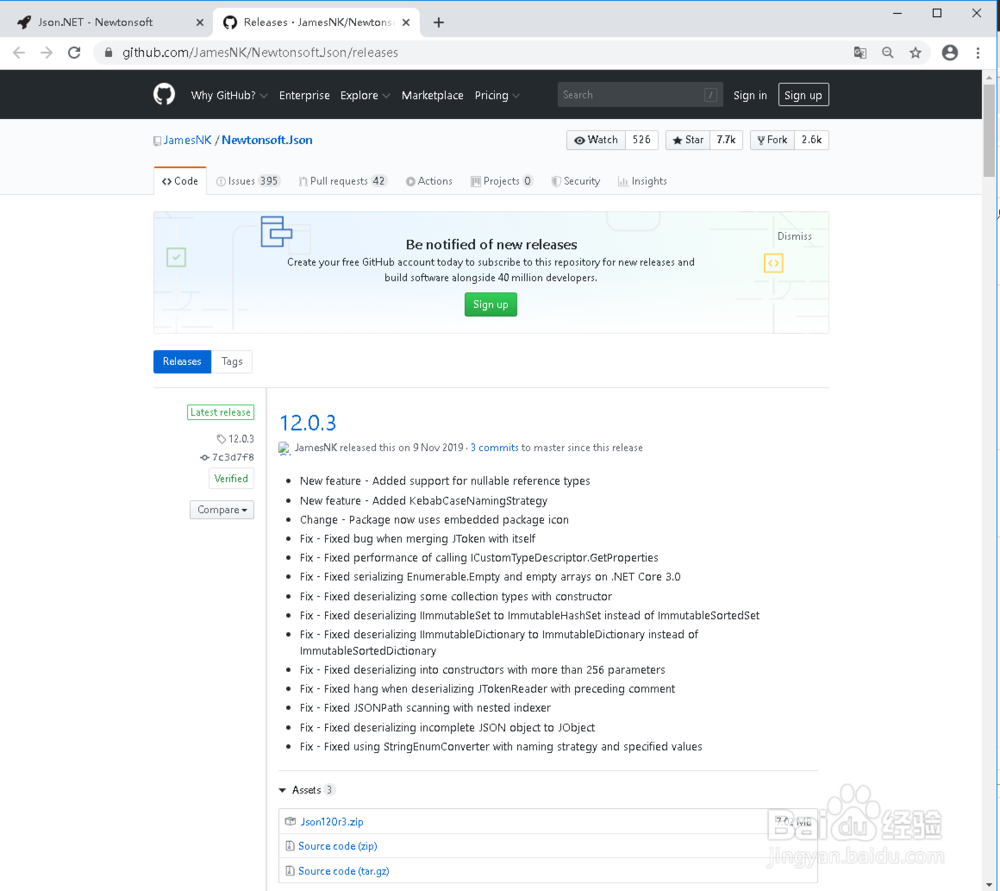Viewport: 1000px width, 891px height.
Task: Click the padlock site info icon
Action: (108, 53)
